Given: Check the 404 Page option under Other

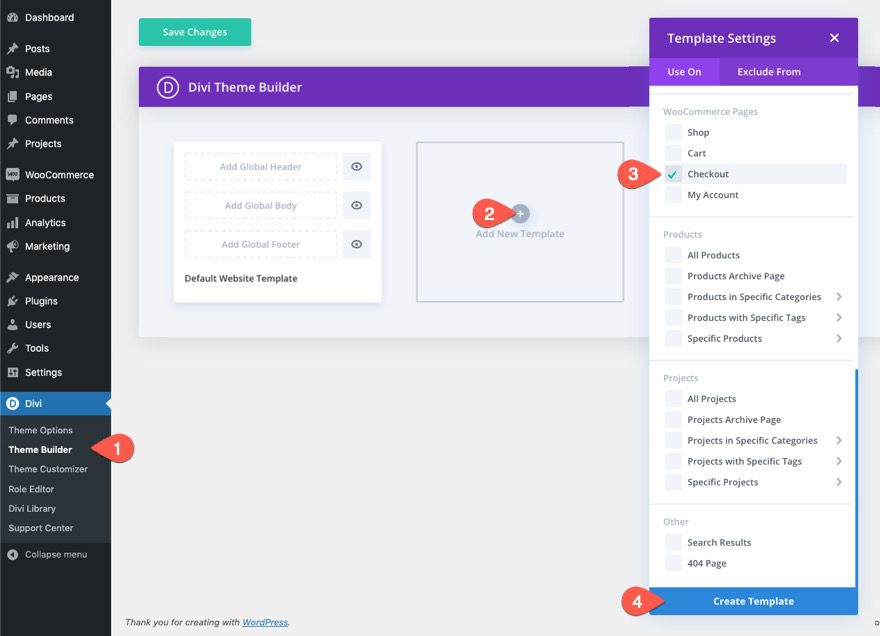Looking at the screenshot, I should click(673, 563).
